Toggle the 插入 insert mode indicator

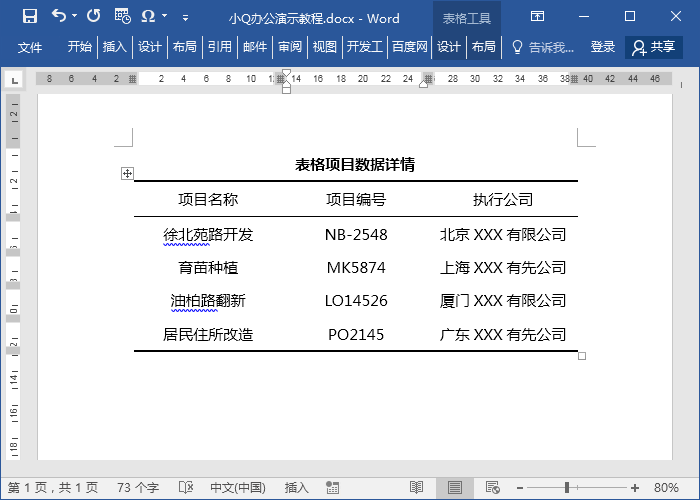point(296,488)
